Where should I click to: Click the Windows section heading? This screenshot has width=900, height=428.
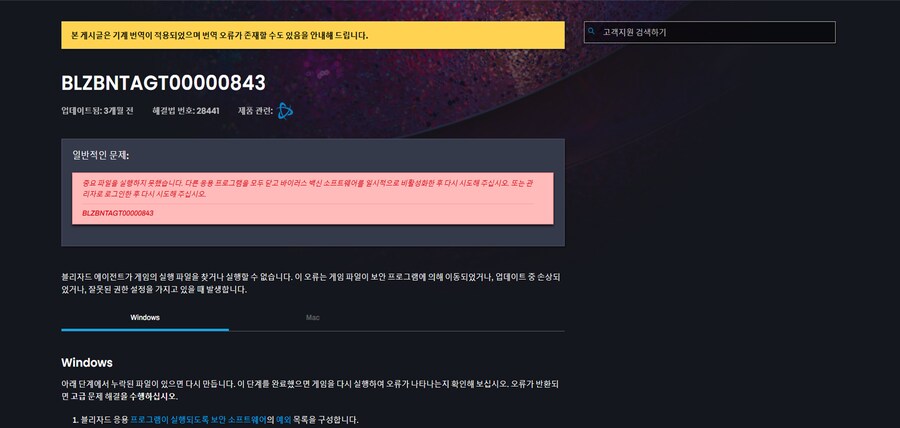(x=87, y=363)
